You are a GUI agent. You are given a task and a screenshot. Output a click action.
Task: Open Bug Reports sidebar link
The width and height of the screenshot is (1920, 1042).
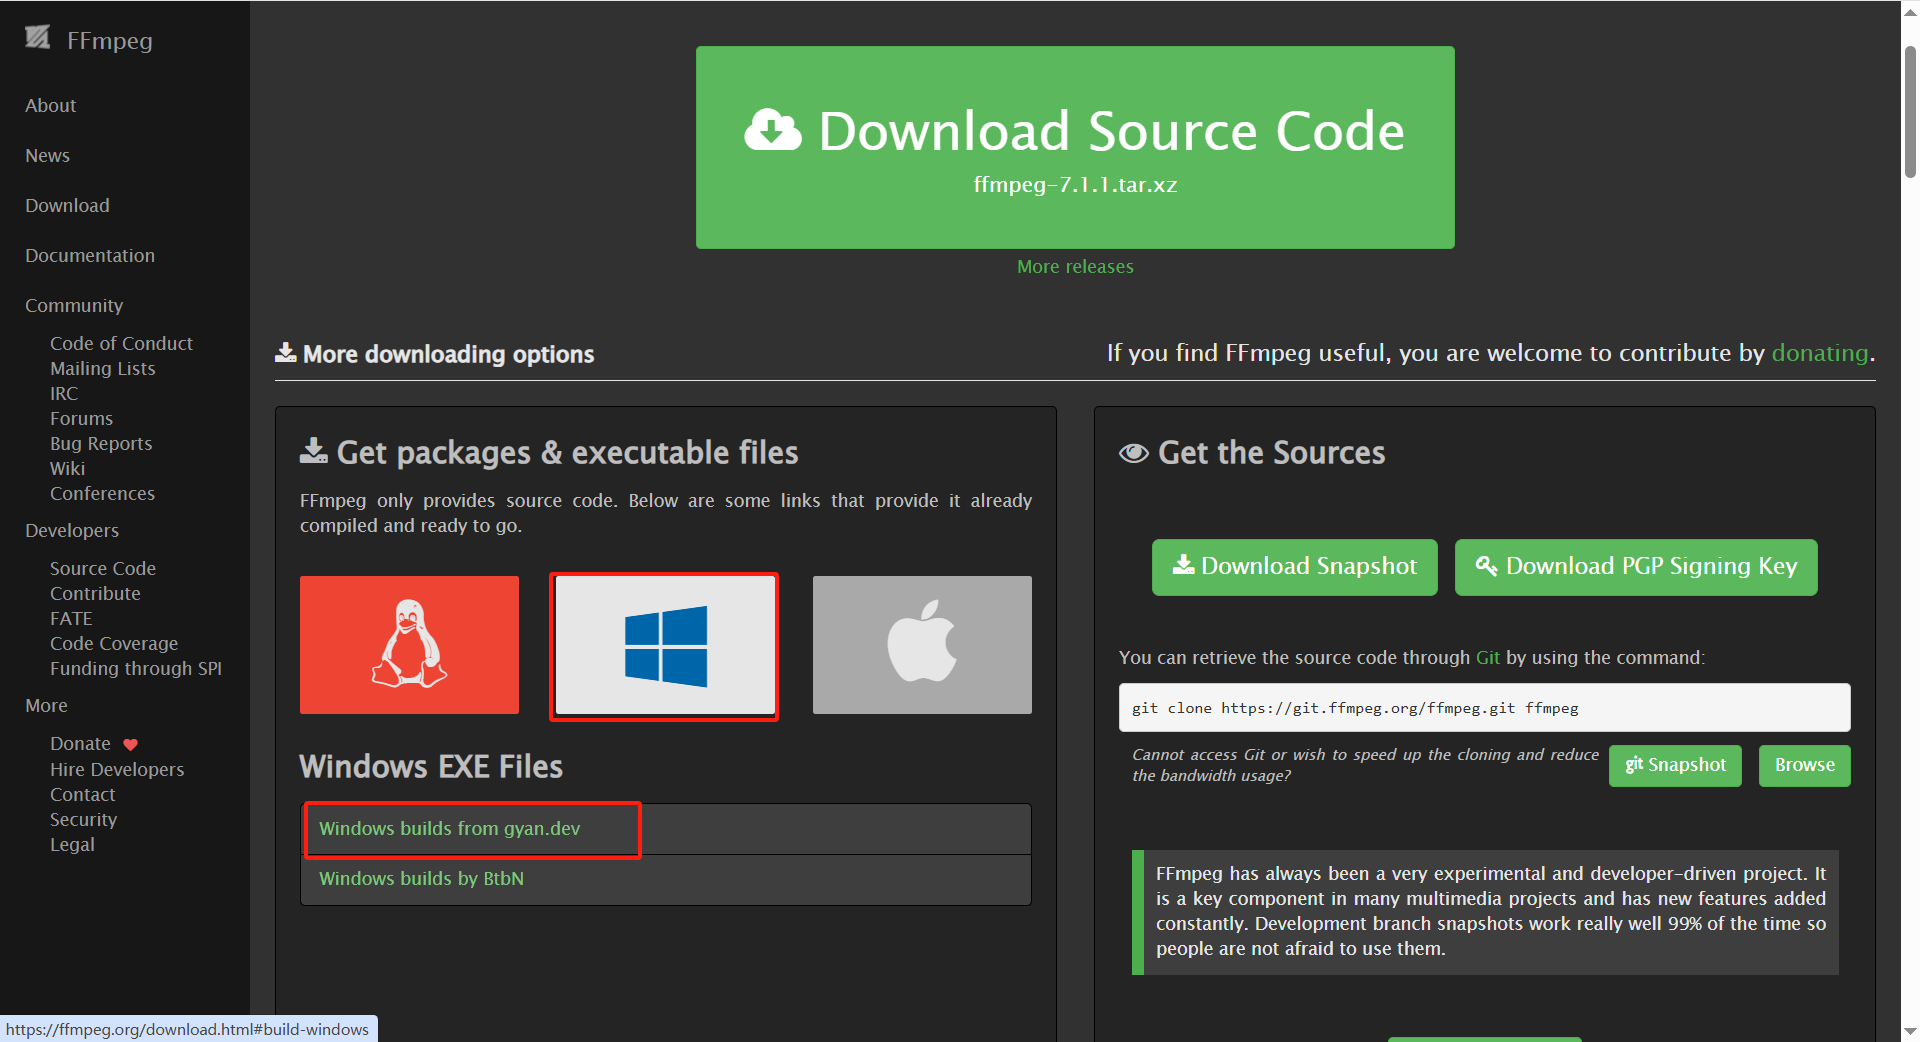(101, 444)
